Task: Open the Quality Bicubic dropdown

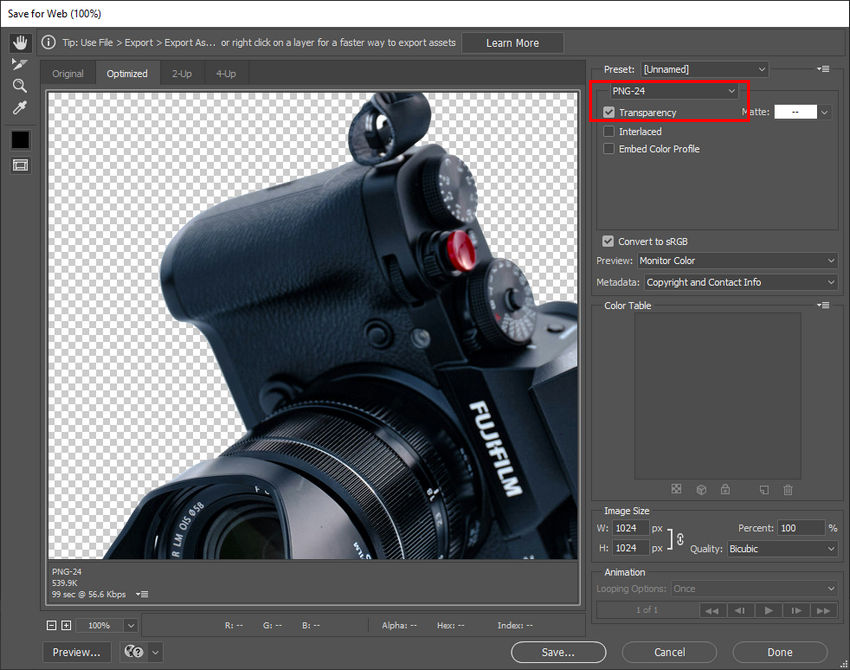Action: click(782, 549)
